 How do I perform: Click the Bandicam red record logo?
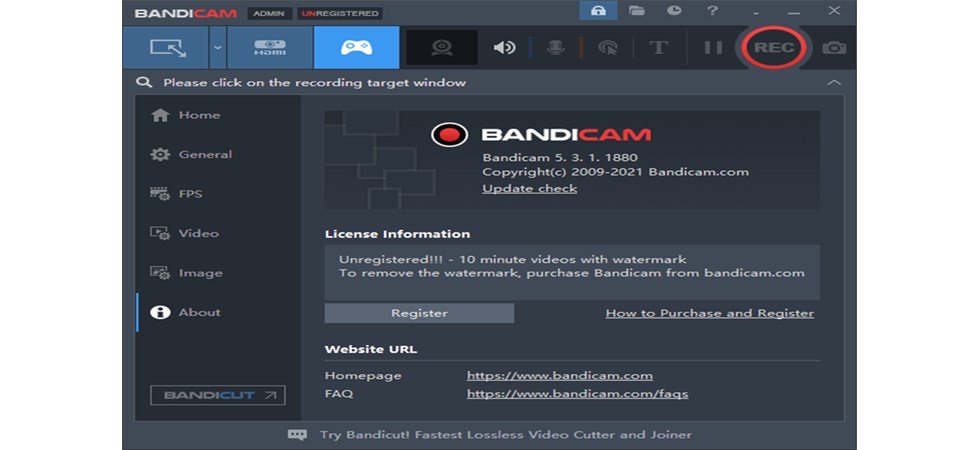coord(449,134)
